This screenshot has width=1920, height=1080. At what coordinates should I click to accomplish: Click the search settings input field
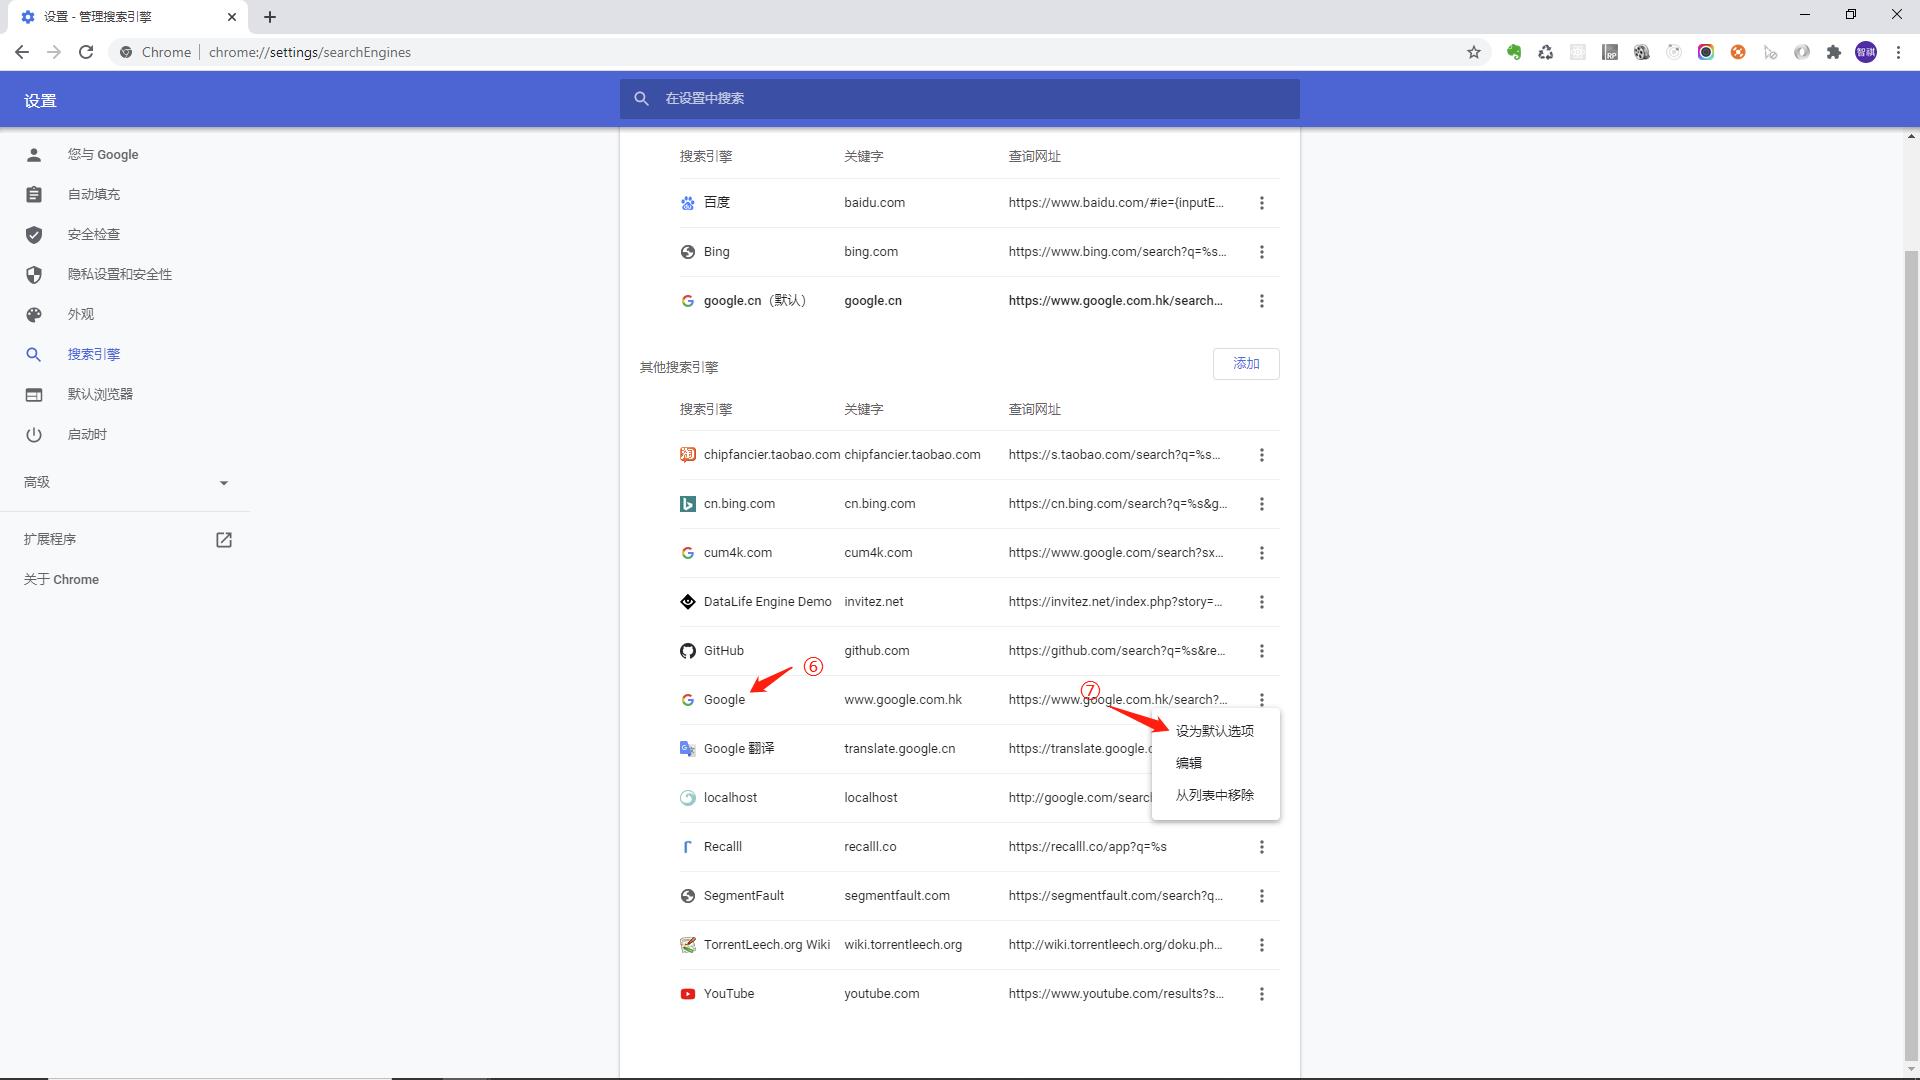[x=960, y=98]
